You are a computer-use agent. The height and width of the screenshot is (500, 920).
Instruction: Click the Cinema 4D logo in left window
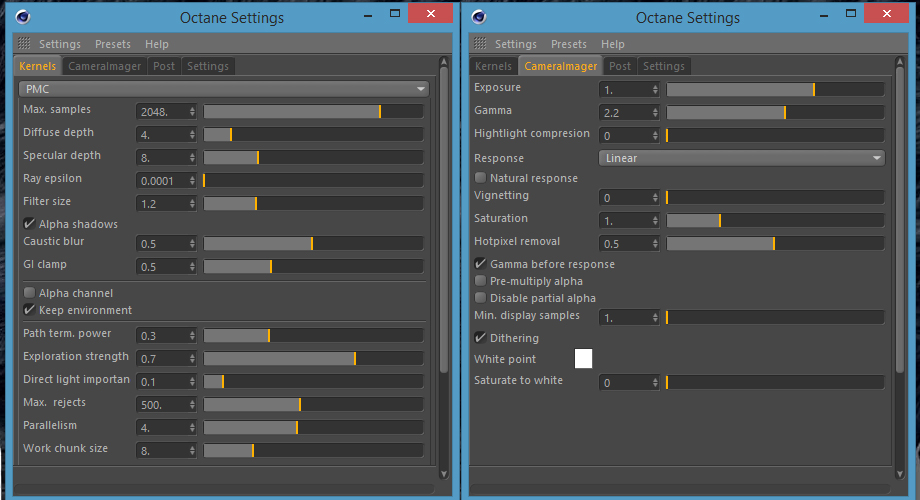point(23,17)
